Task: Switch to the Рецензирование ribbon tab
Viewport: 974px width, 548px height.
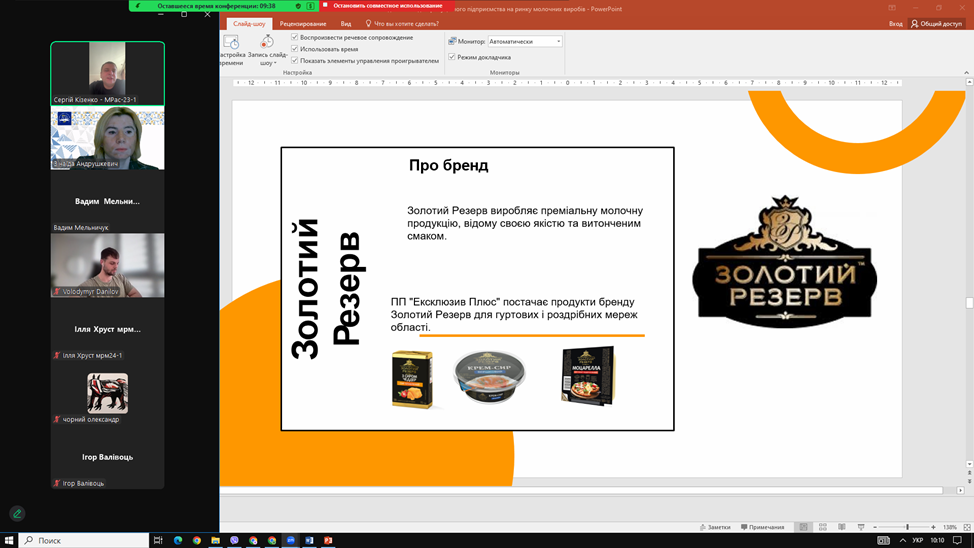Action: point(303,24)
